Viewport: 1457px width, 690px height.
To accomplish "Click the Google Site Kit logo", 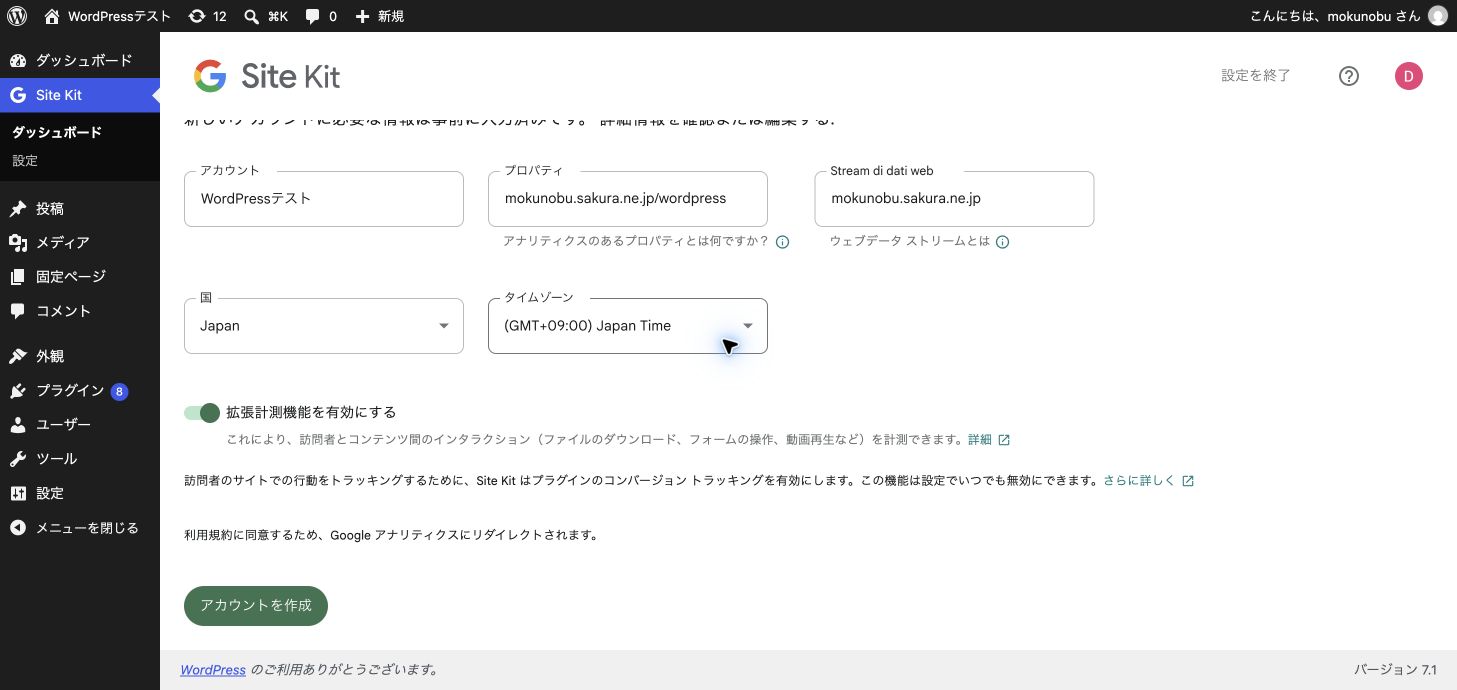I will tap(267, 76).
